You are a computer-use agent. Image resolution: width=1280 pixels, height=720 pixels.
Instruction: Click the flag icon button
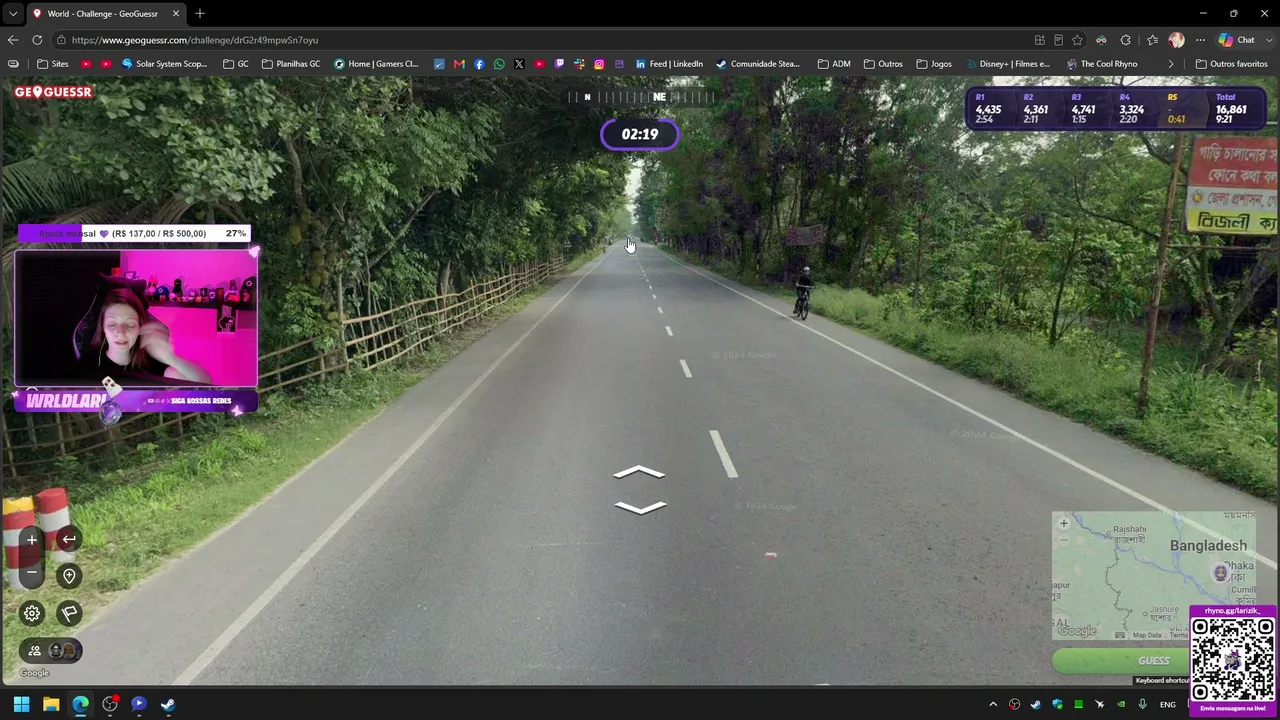click(x=69, y=613)
